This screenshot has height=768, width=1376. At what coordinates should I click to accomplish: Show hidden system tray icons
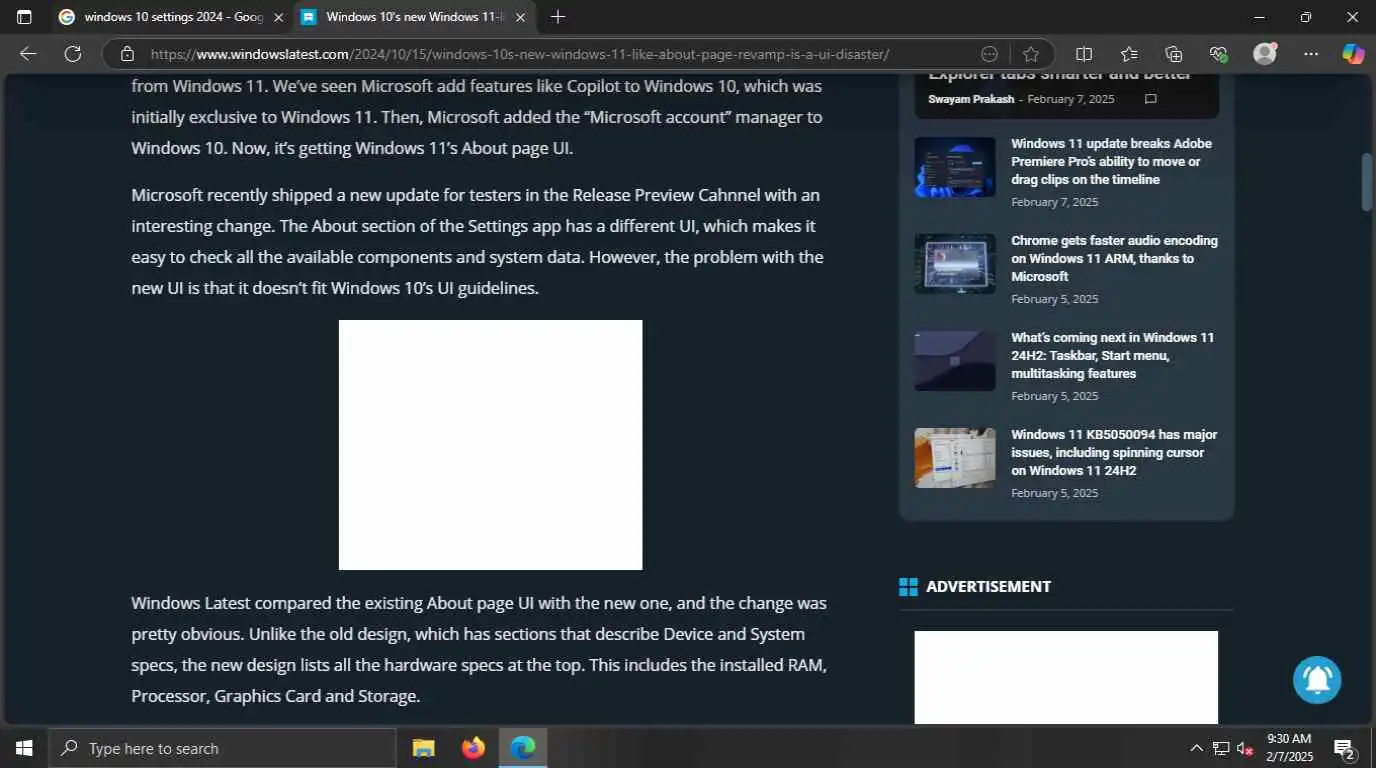[x=1196, y=748]
